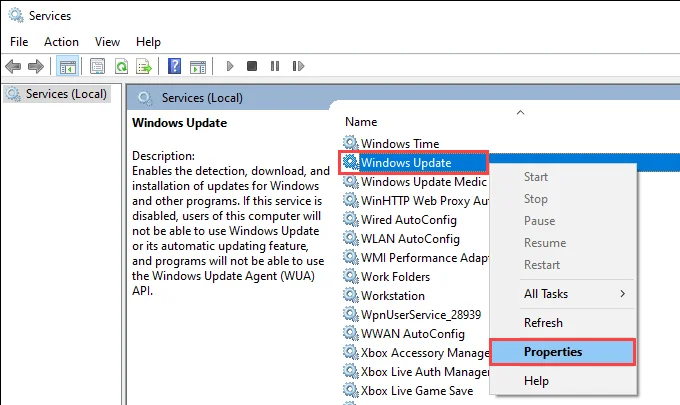Select the Windows Time service
This screenshot has height=405, width=680.
click(x=400, y=143)
